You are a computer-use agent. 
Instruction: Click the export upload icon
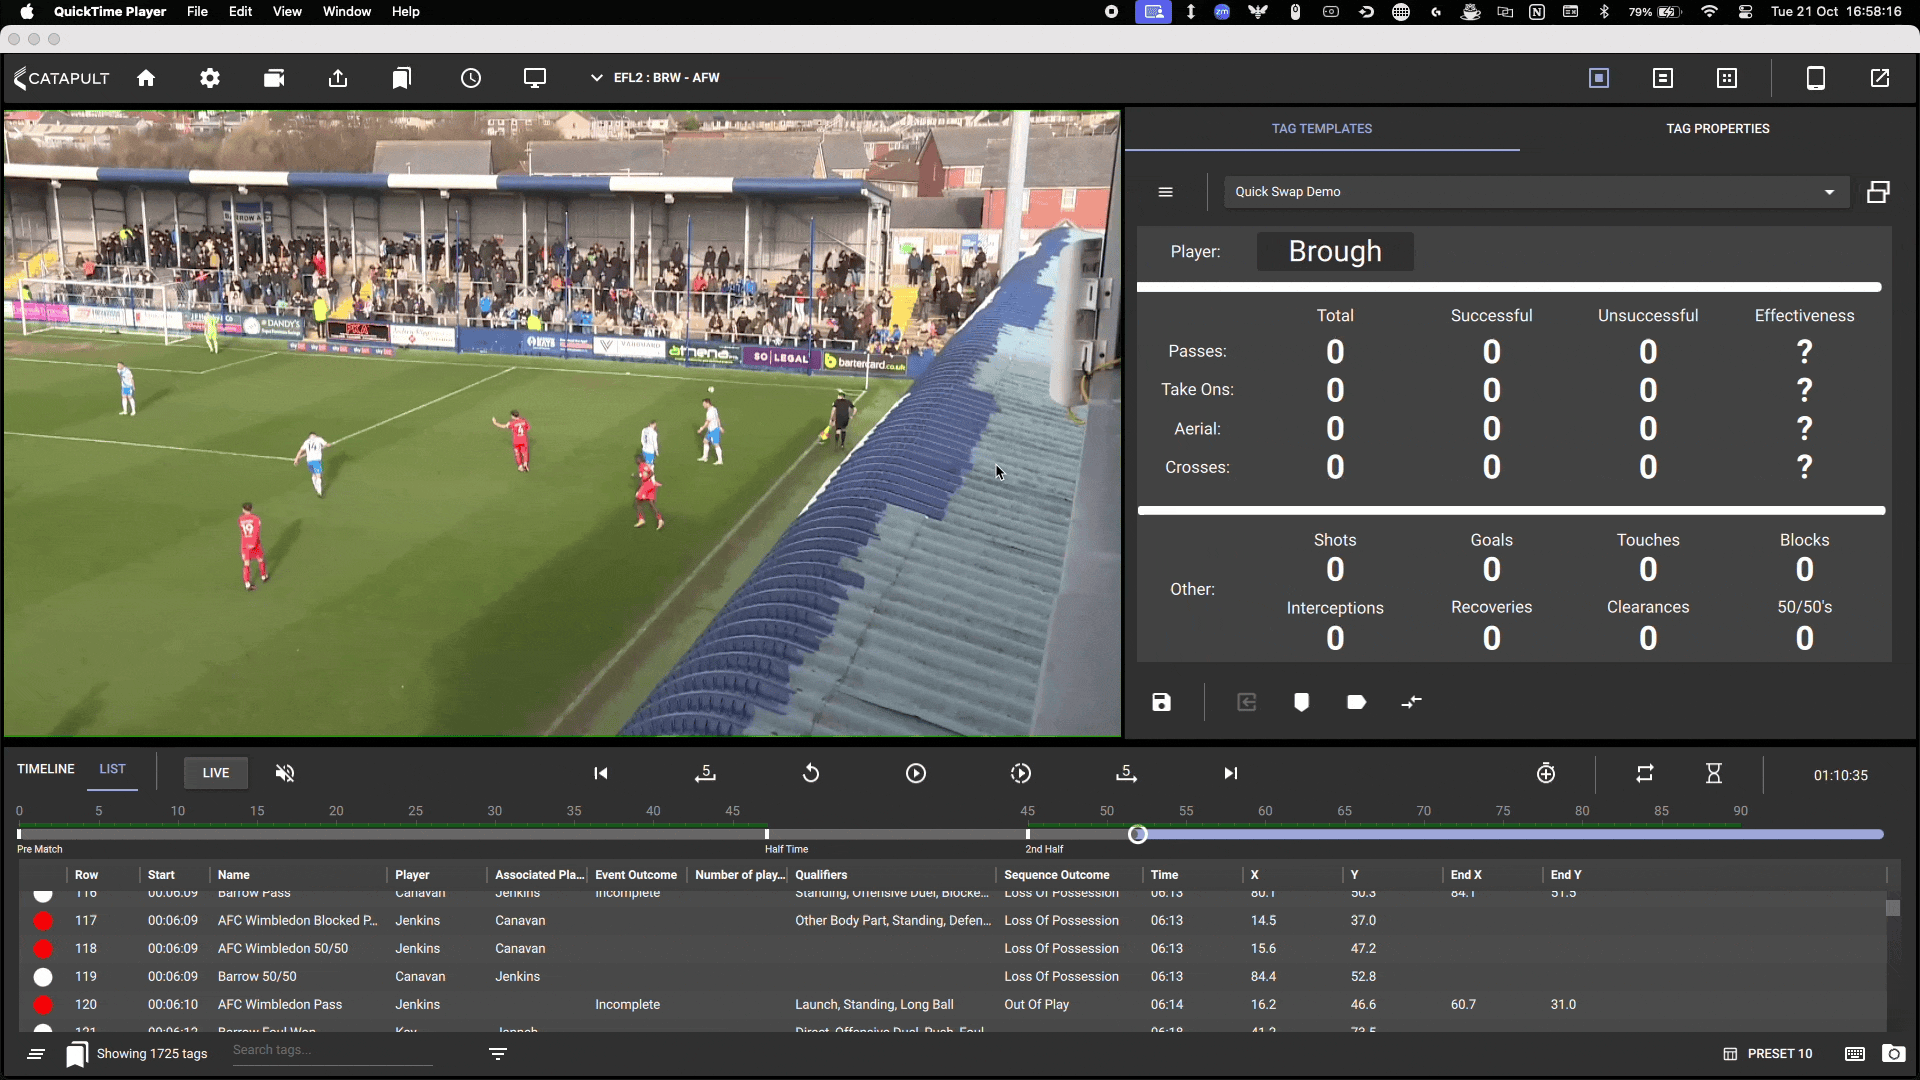pyautogui.click(x=338, y=78)
